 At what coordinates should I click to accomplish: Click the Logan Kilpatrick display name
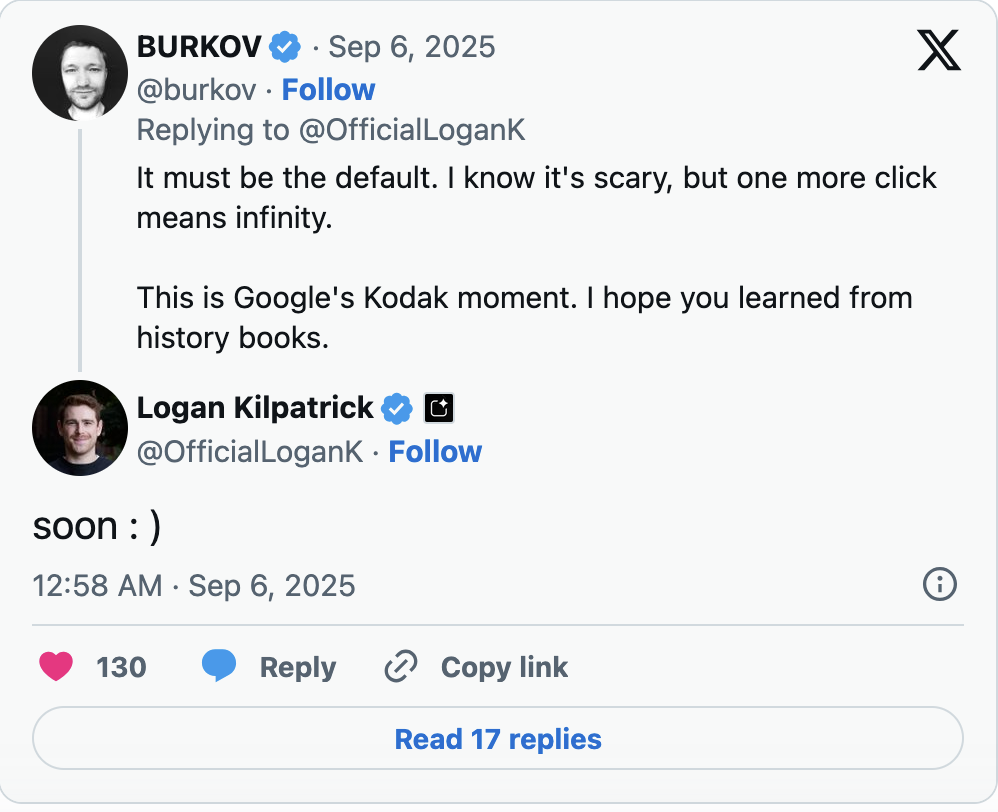255,408
